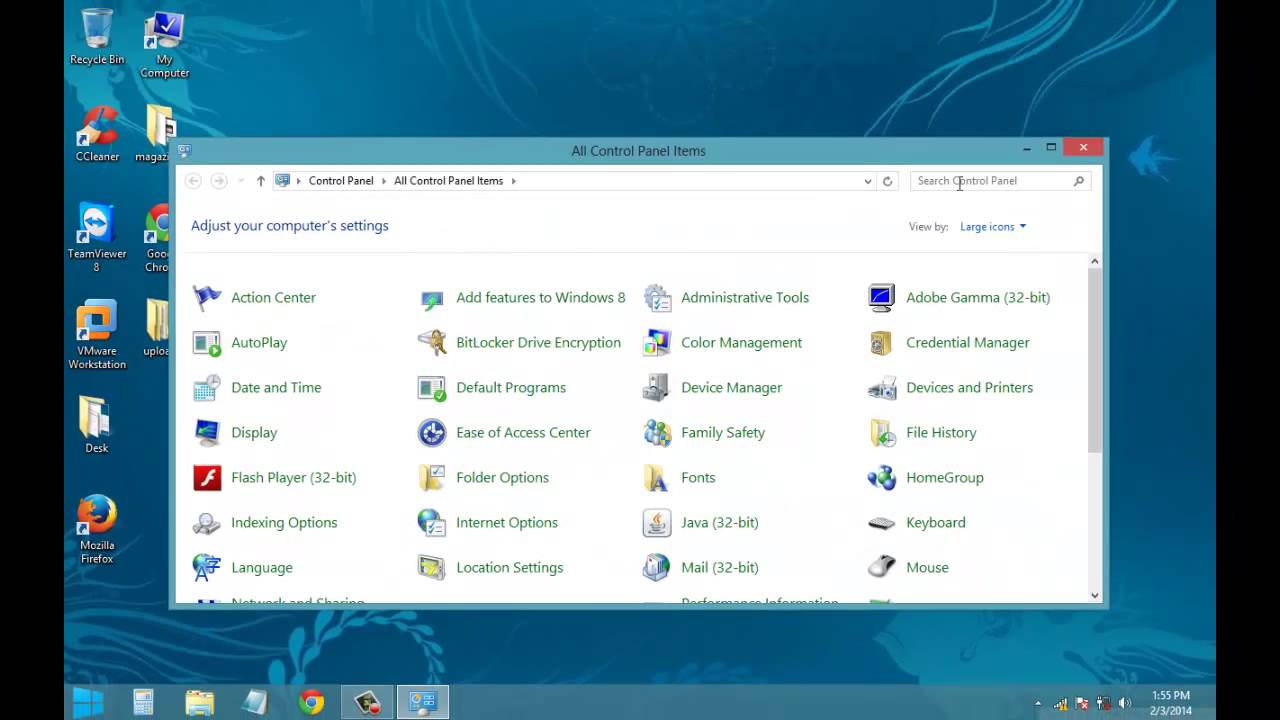Open the Mouse settings link
1280x720 pixels.
(x=927, y=567)
